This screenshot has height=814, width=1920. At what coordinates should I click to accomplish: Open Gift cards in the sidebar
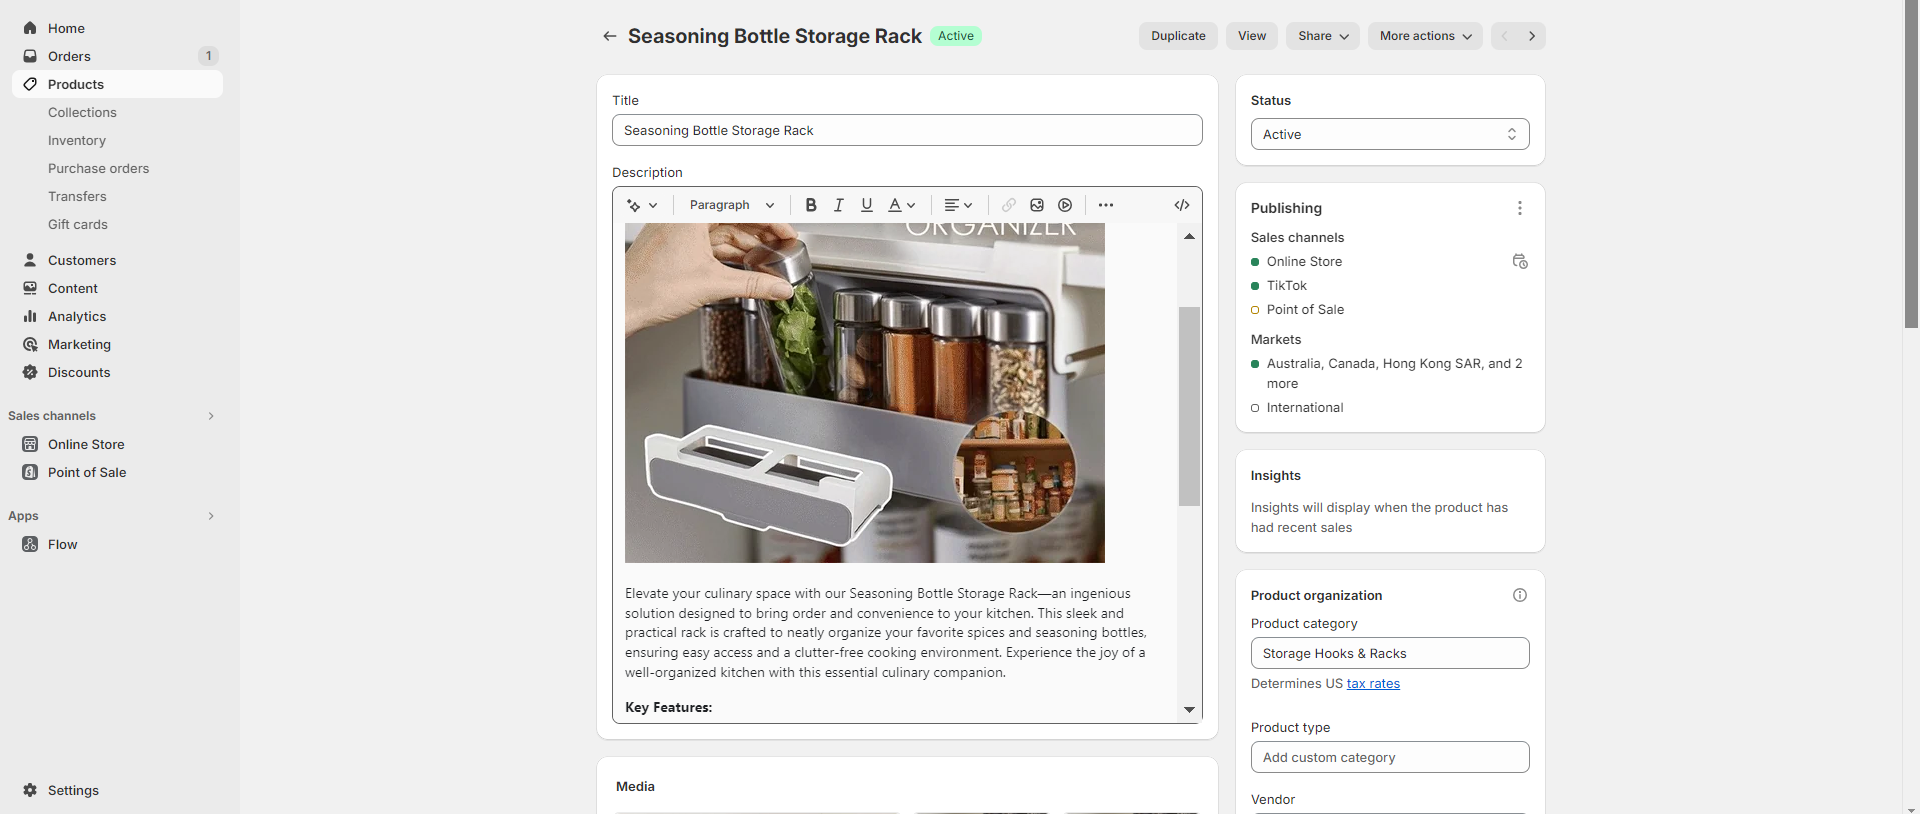pyautogui.click(x=78, y=224)
